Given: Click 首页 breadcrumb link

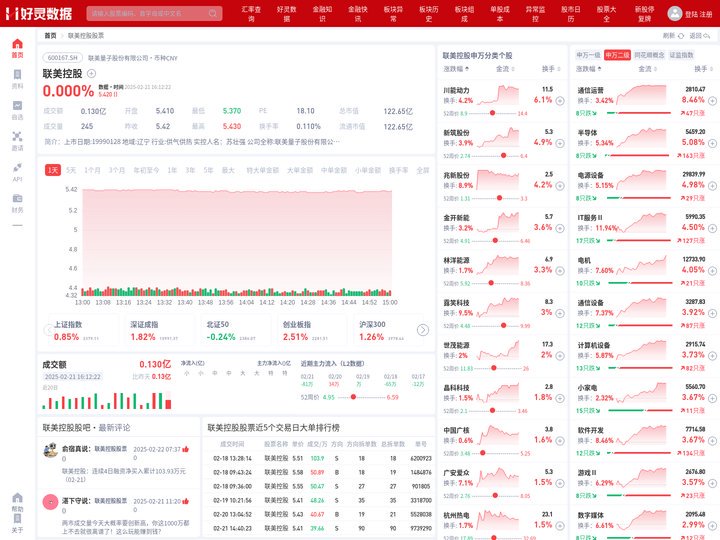Looking at the screenshot, I should click(x=50, y=35).
